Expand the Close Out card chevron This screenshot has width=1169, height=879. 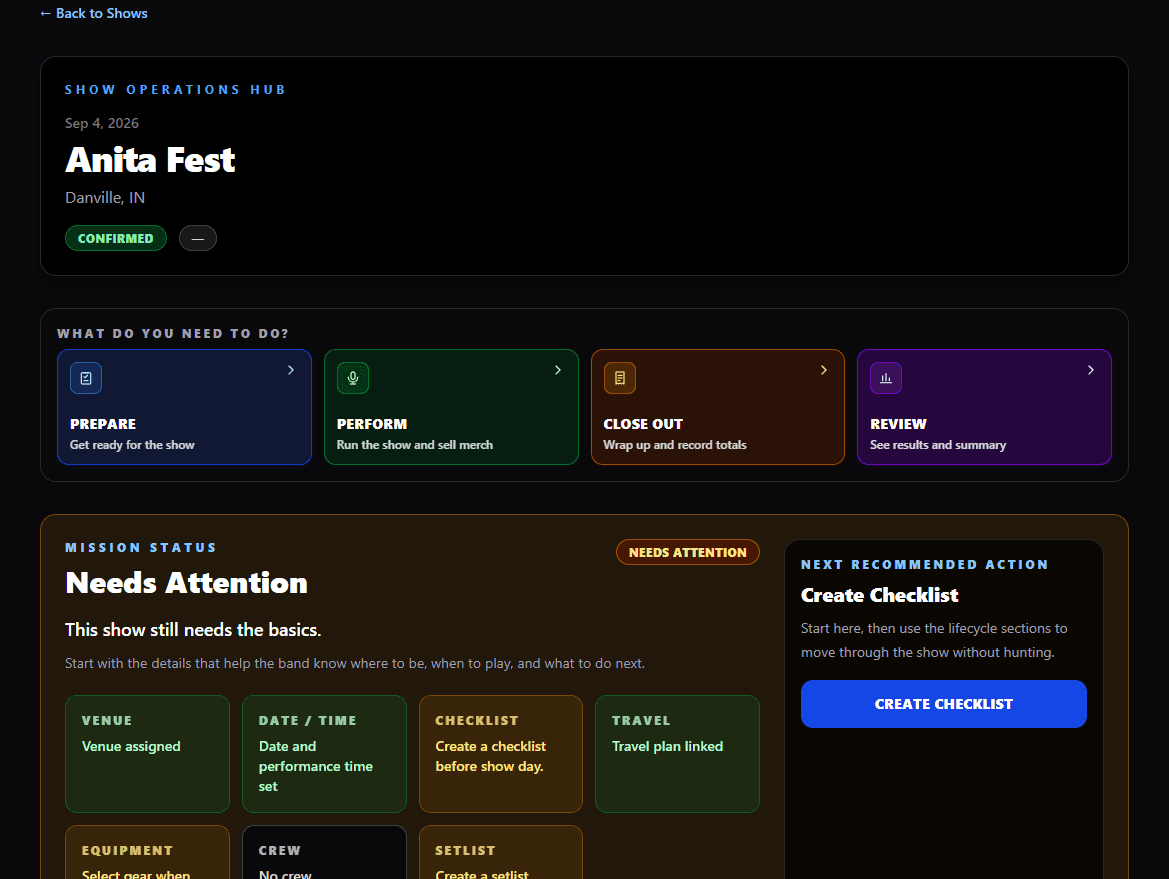tap(824, 370)
